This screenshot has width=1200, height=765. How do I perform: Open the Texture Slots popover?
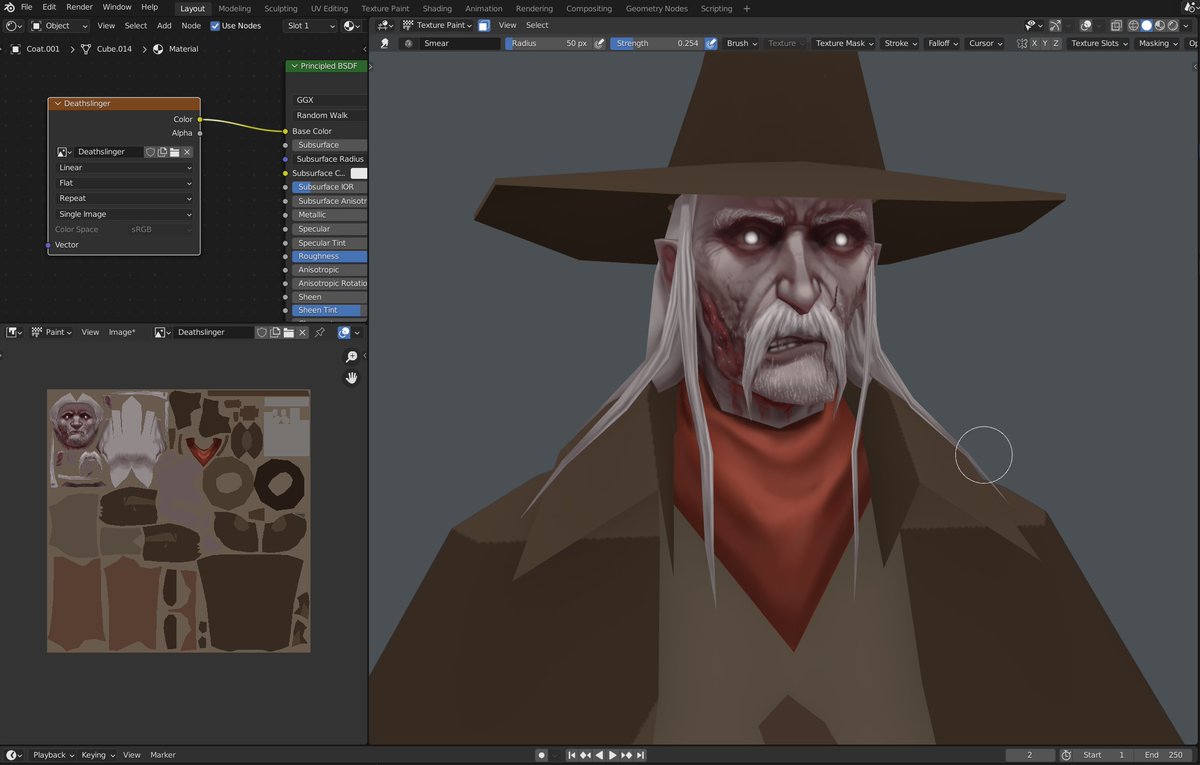point(1098,43)
